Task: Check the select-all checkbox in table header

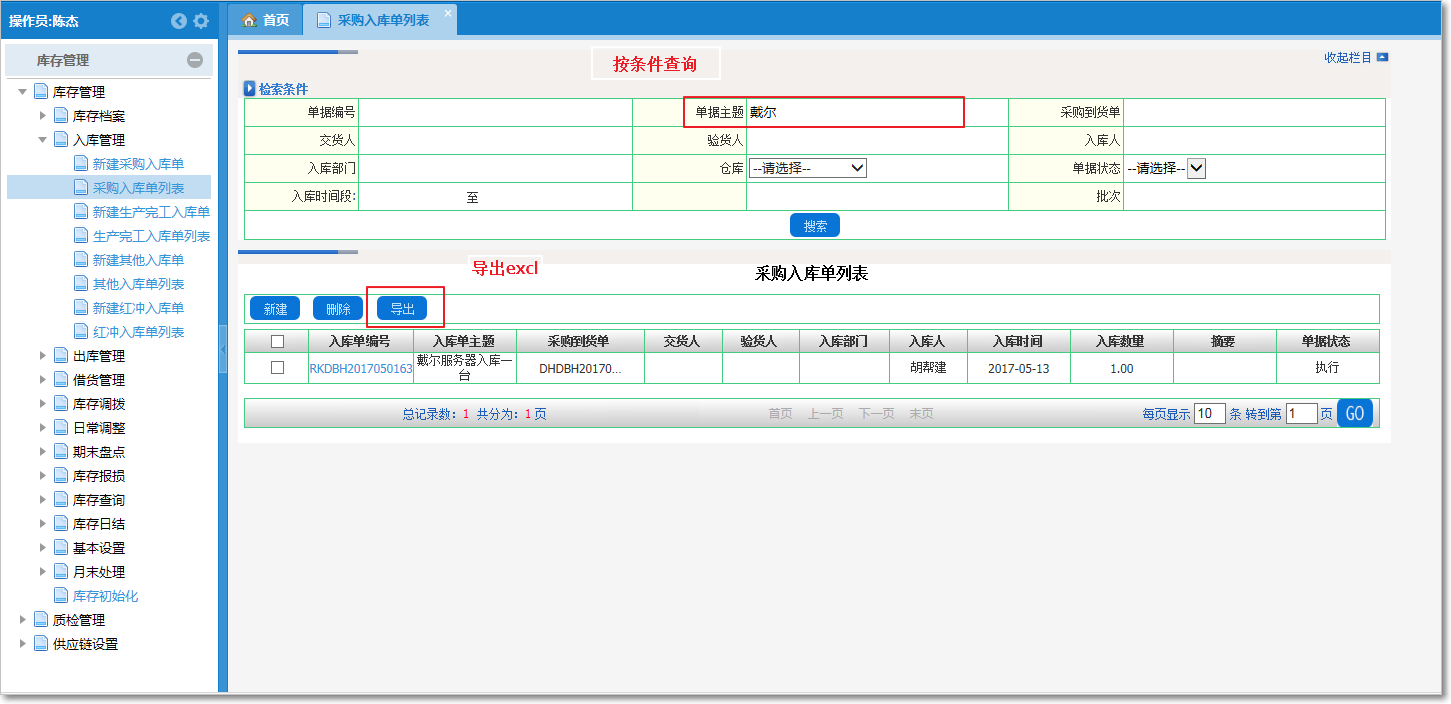Action: [x=277, y=342]
